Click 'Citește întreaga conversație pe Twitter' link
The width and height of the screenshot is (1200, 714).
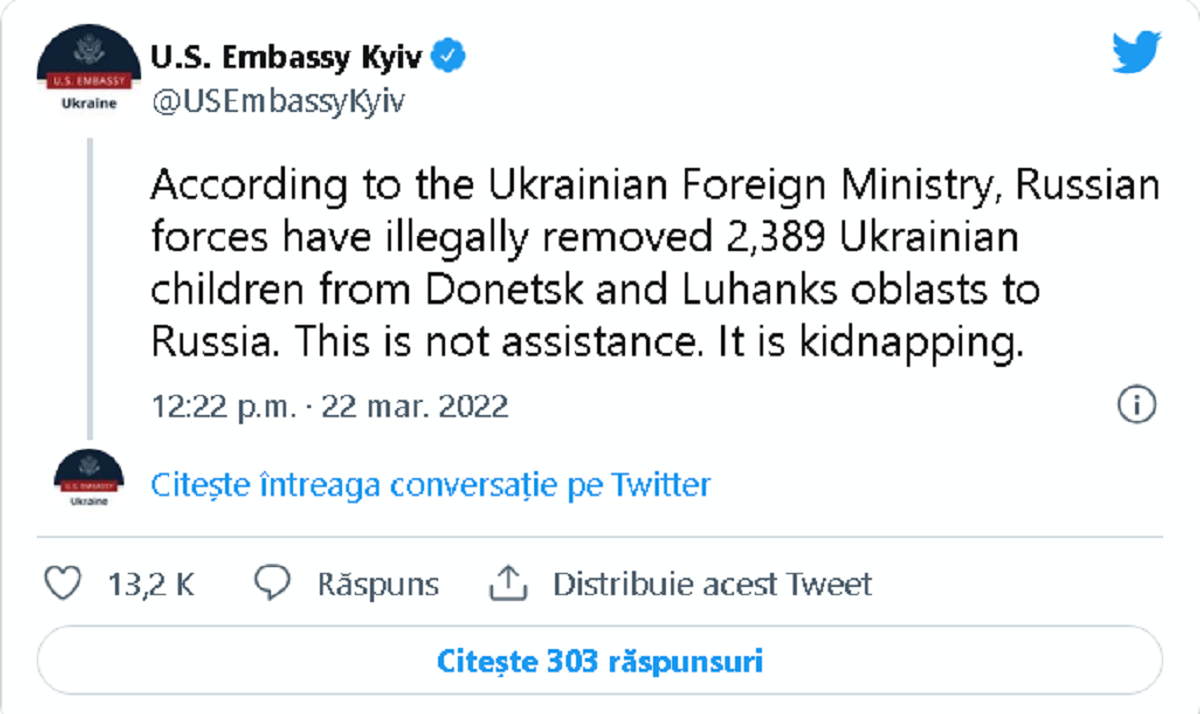point(430,485)
